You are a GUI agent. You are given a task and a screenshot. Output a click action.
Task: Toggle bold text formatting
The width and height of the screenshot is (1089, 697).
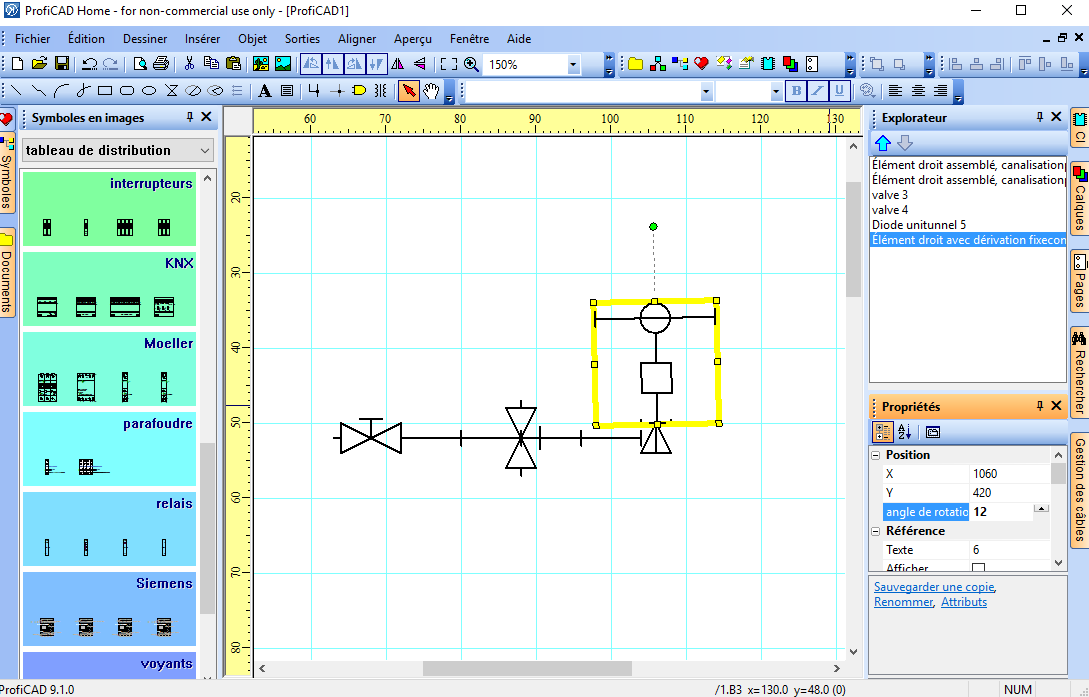coord(796,91)
